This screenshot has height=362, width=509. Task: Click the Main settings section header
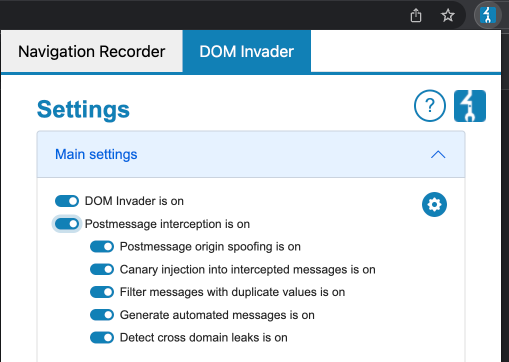[x=251, y=154]
